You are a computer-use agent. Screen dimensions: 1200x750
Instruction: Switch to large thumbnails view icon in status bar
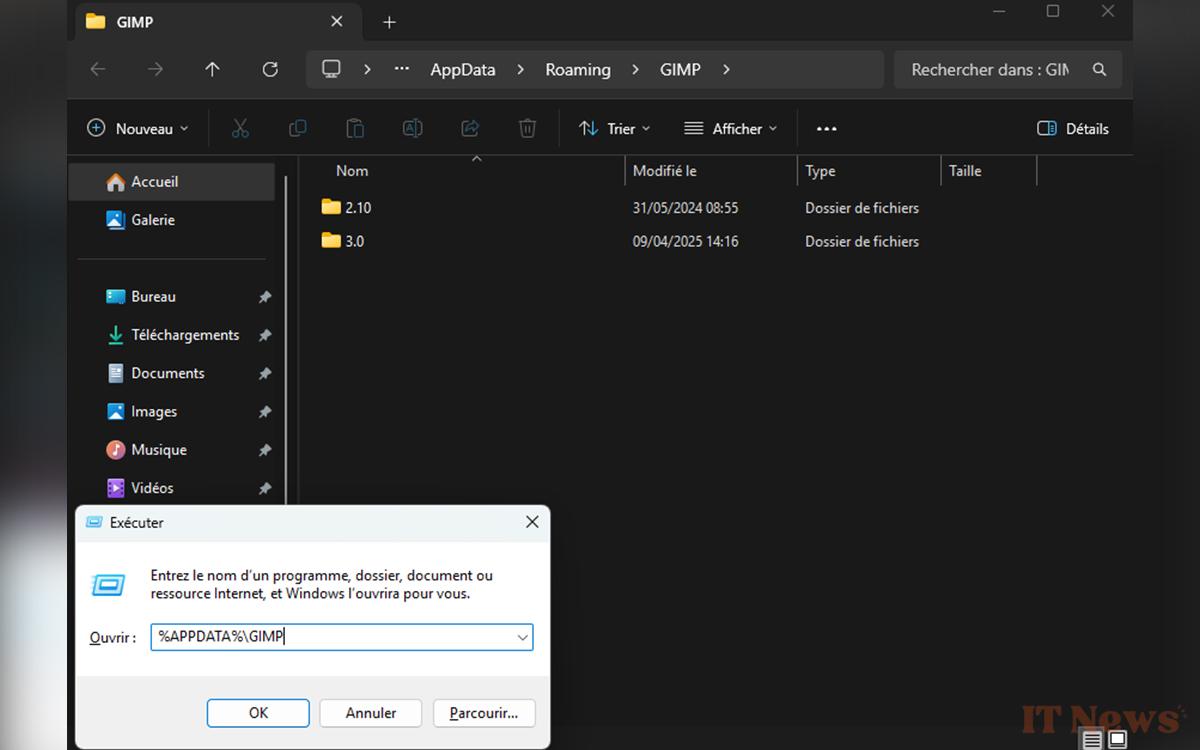(1117, 740)
